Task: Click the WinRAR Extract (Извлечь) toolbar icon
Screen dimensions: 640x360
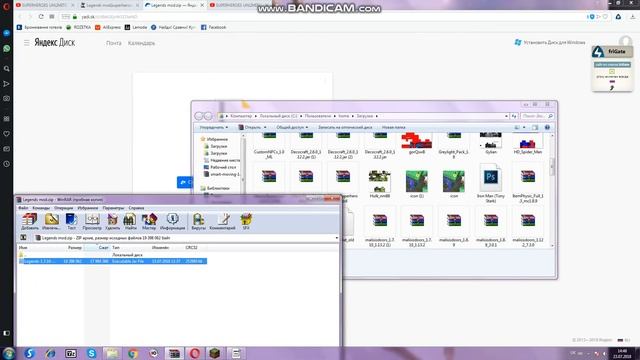Action: coord(51,222)
